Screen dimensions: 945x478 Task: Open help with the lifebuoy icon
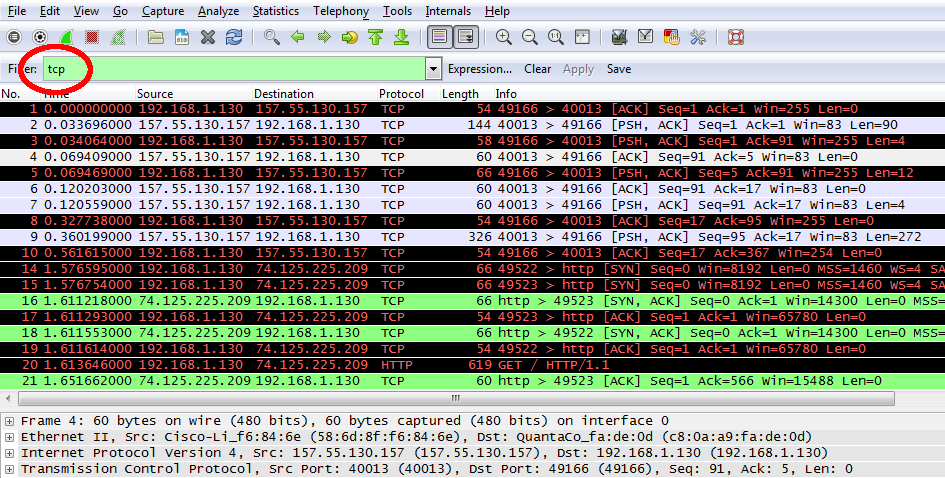pos(736,37)
